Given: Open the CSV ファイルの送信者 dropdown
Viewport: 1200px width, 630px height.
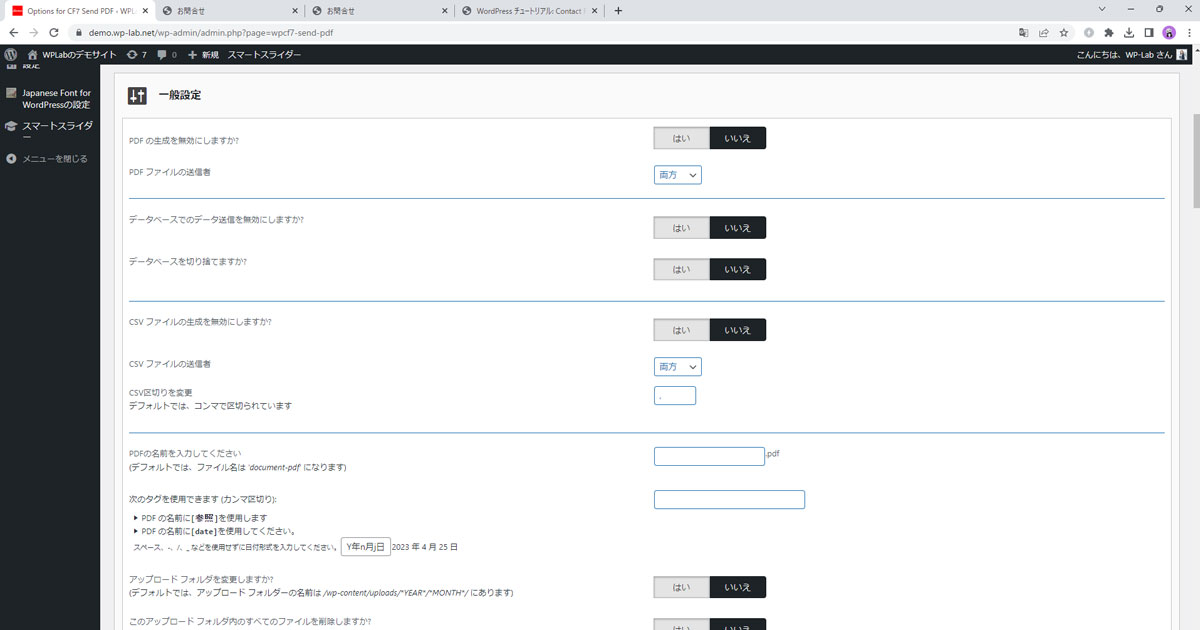Looking at the screenshot, I should click(x=677, y=367).
